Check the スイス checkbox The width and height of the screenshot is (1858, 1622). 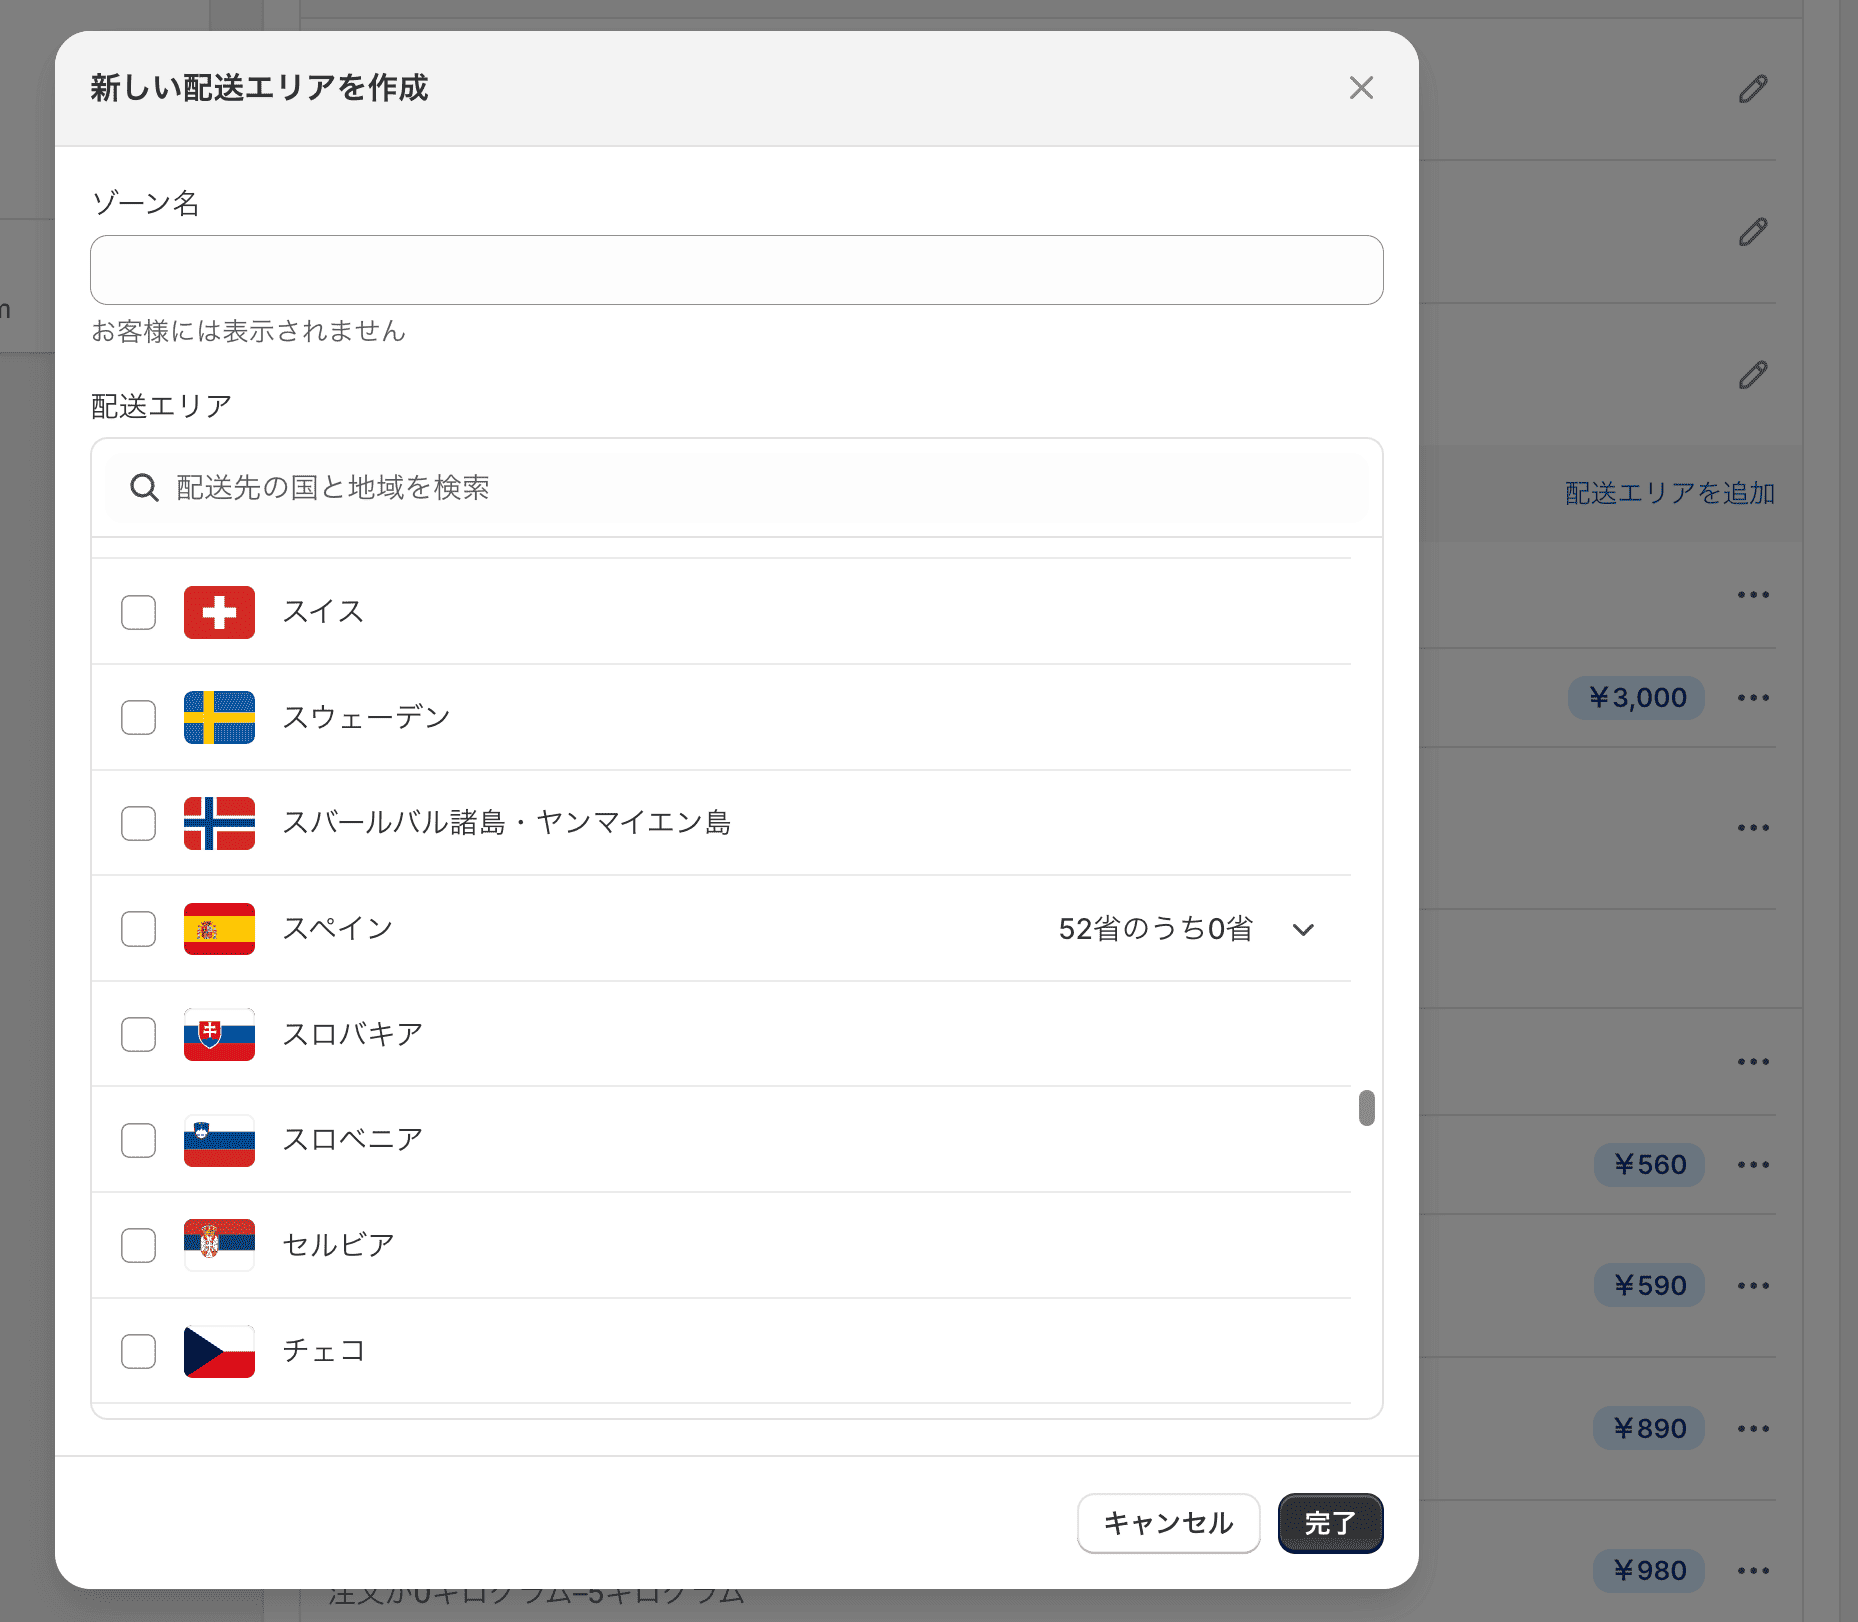coord(138,612)
